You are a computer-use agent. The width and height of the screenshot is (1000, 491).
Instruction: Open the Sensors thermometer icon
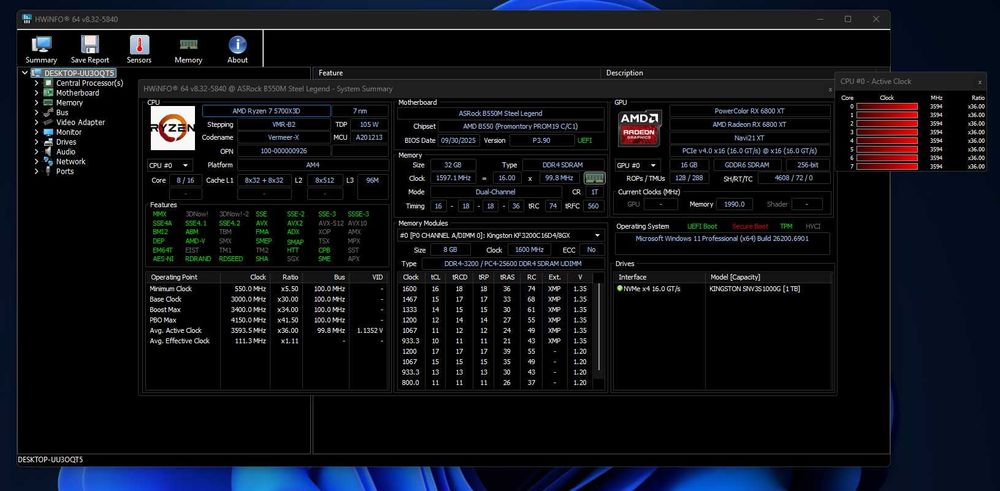[139, 45]
